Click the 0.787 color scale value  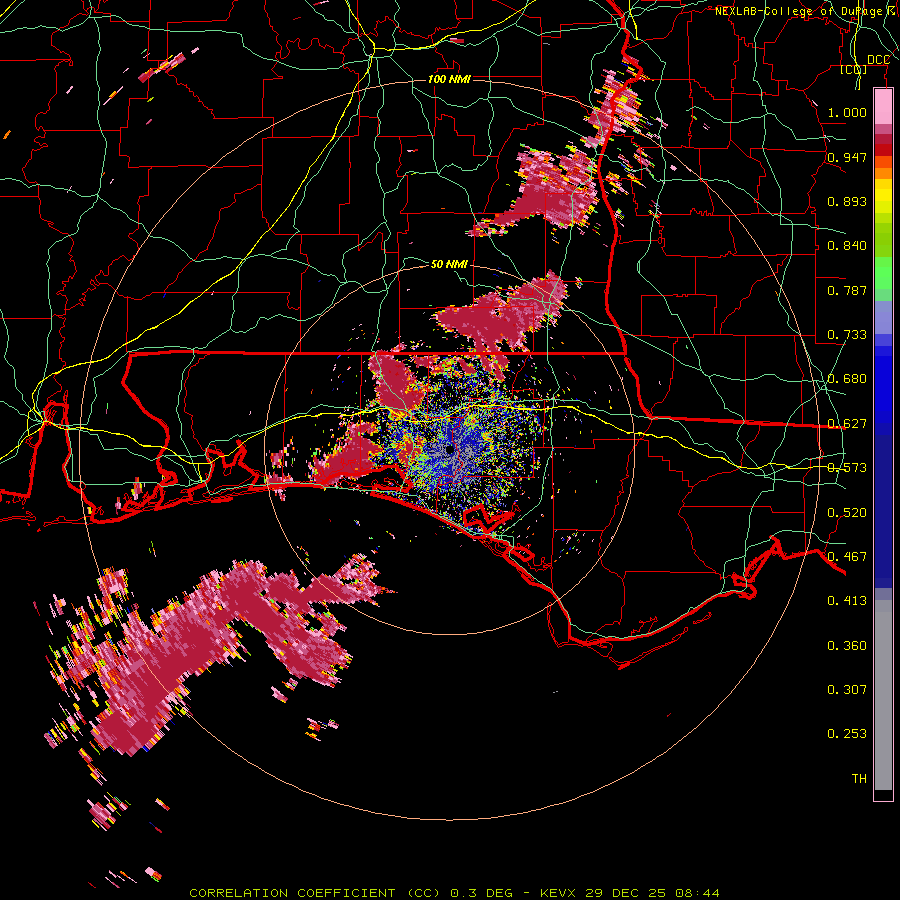pyautogui.click(x=847, y=290)
